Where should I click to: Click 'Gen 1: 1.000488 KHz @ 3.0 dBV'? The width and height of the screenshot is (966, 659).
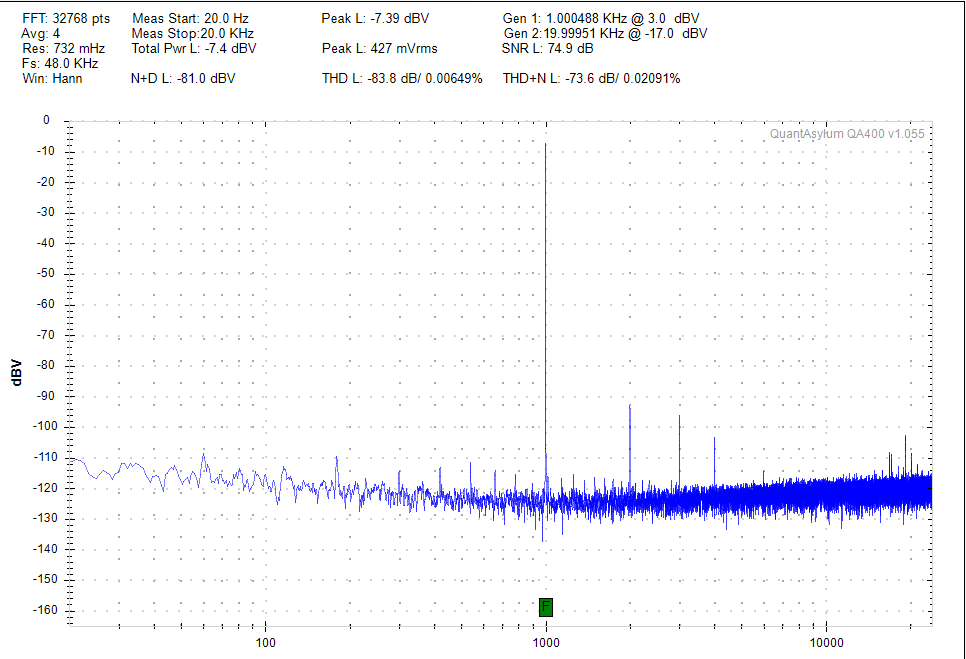tap(601, 18)
